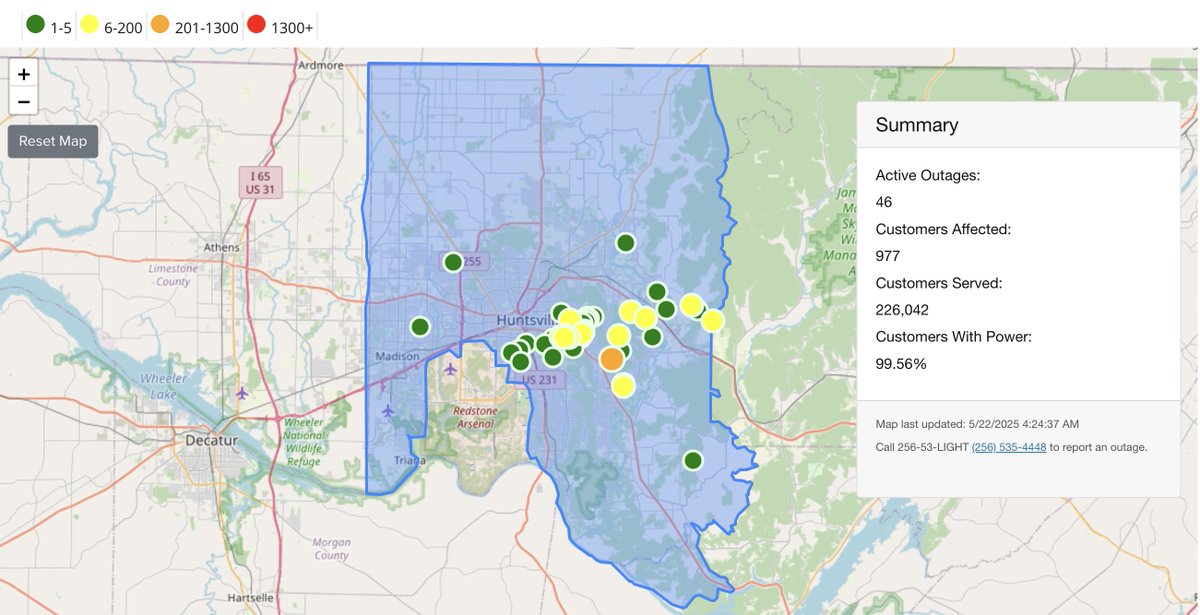1200x615 pixels.
Task: Click the Athens city label
Action: pyautogui.click(x=222, y=248)
